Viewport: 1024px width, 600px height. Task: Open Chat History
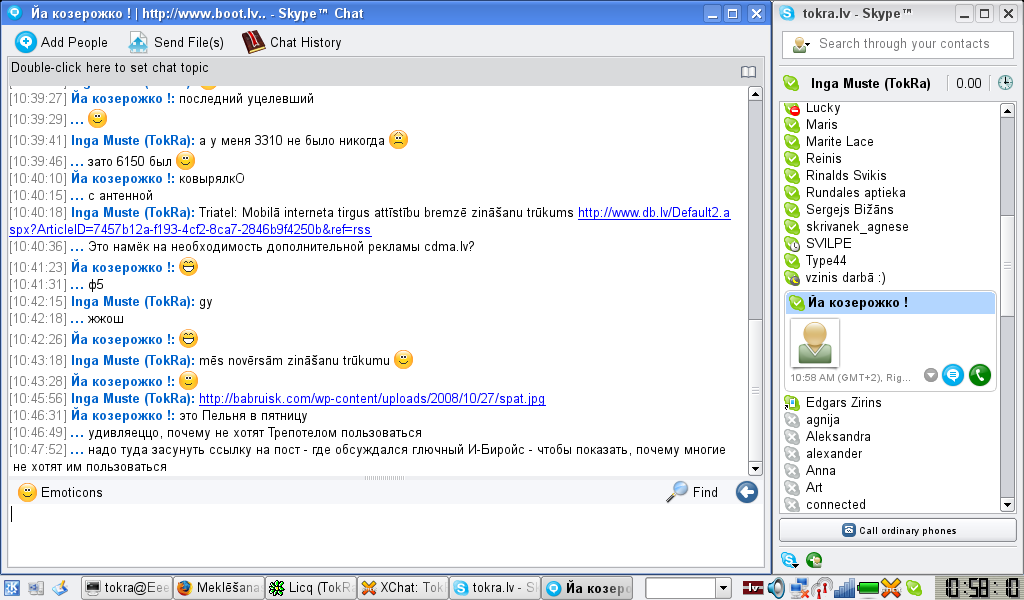pyautogui.click(x=292, y=42)
